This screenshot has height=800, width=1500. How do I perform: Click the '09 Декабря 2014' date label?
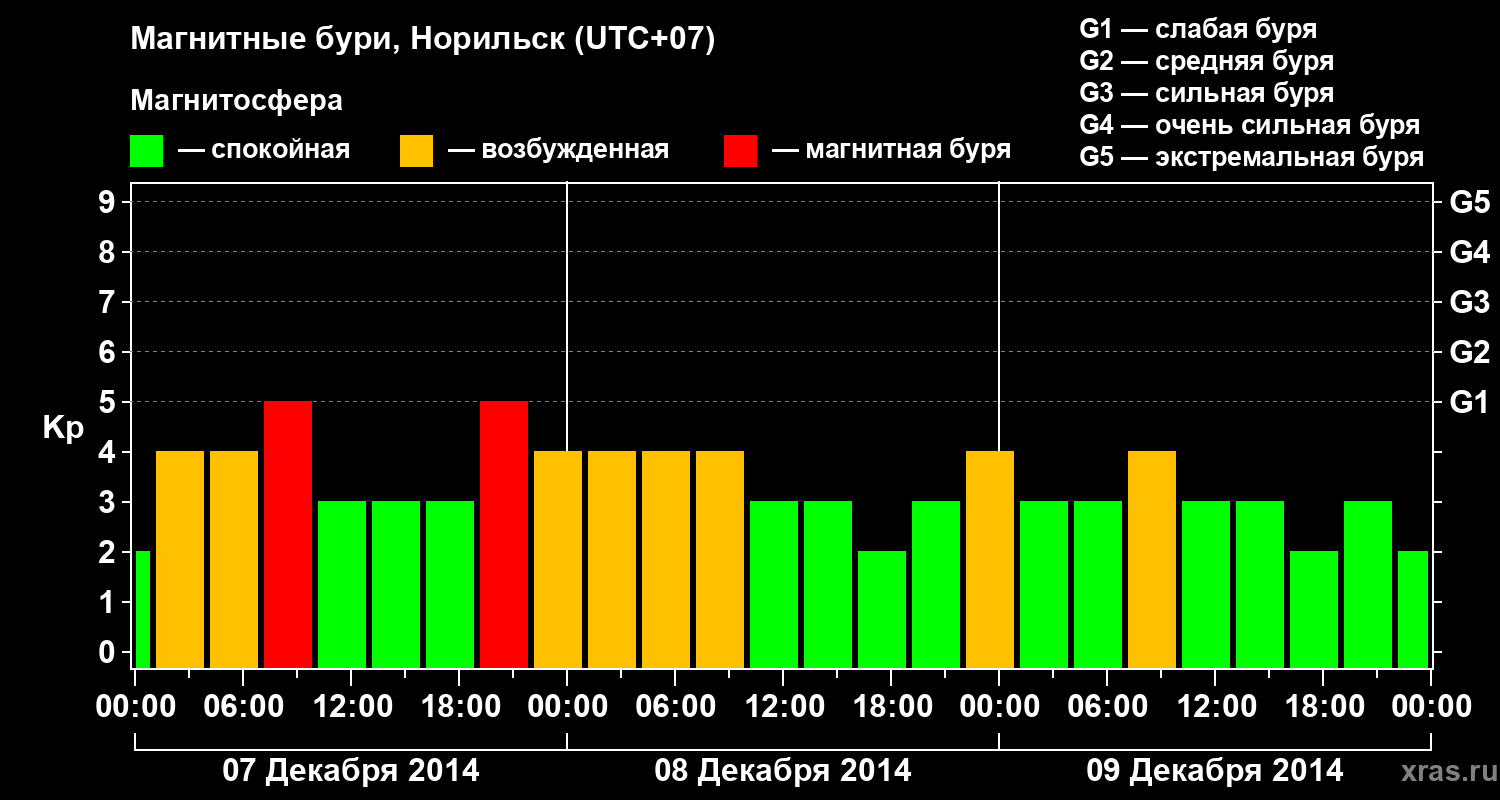coord(1215,771)
